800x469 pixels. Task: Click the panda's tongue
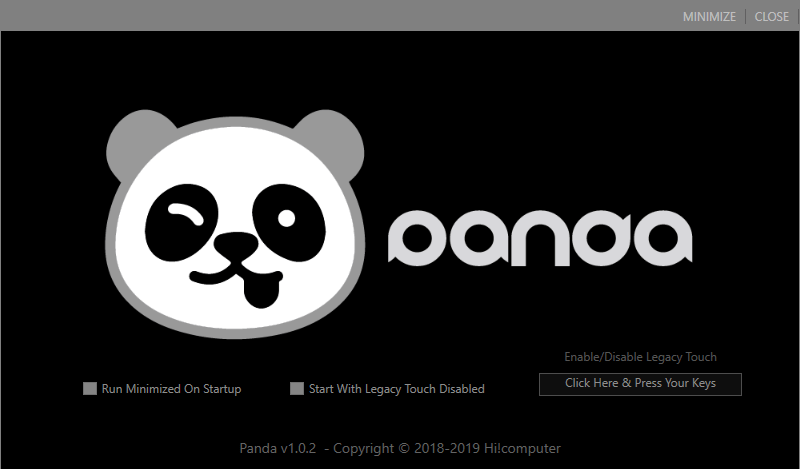(262, 293)
